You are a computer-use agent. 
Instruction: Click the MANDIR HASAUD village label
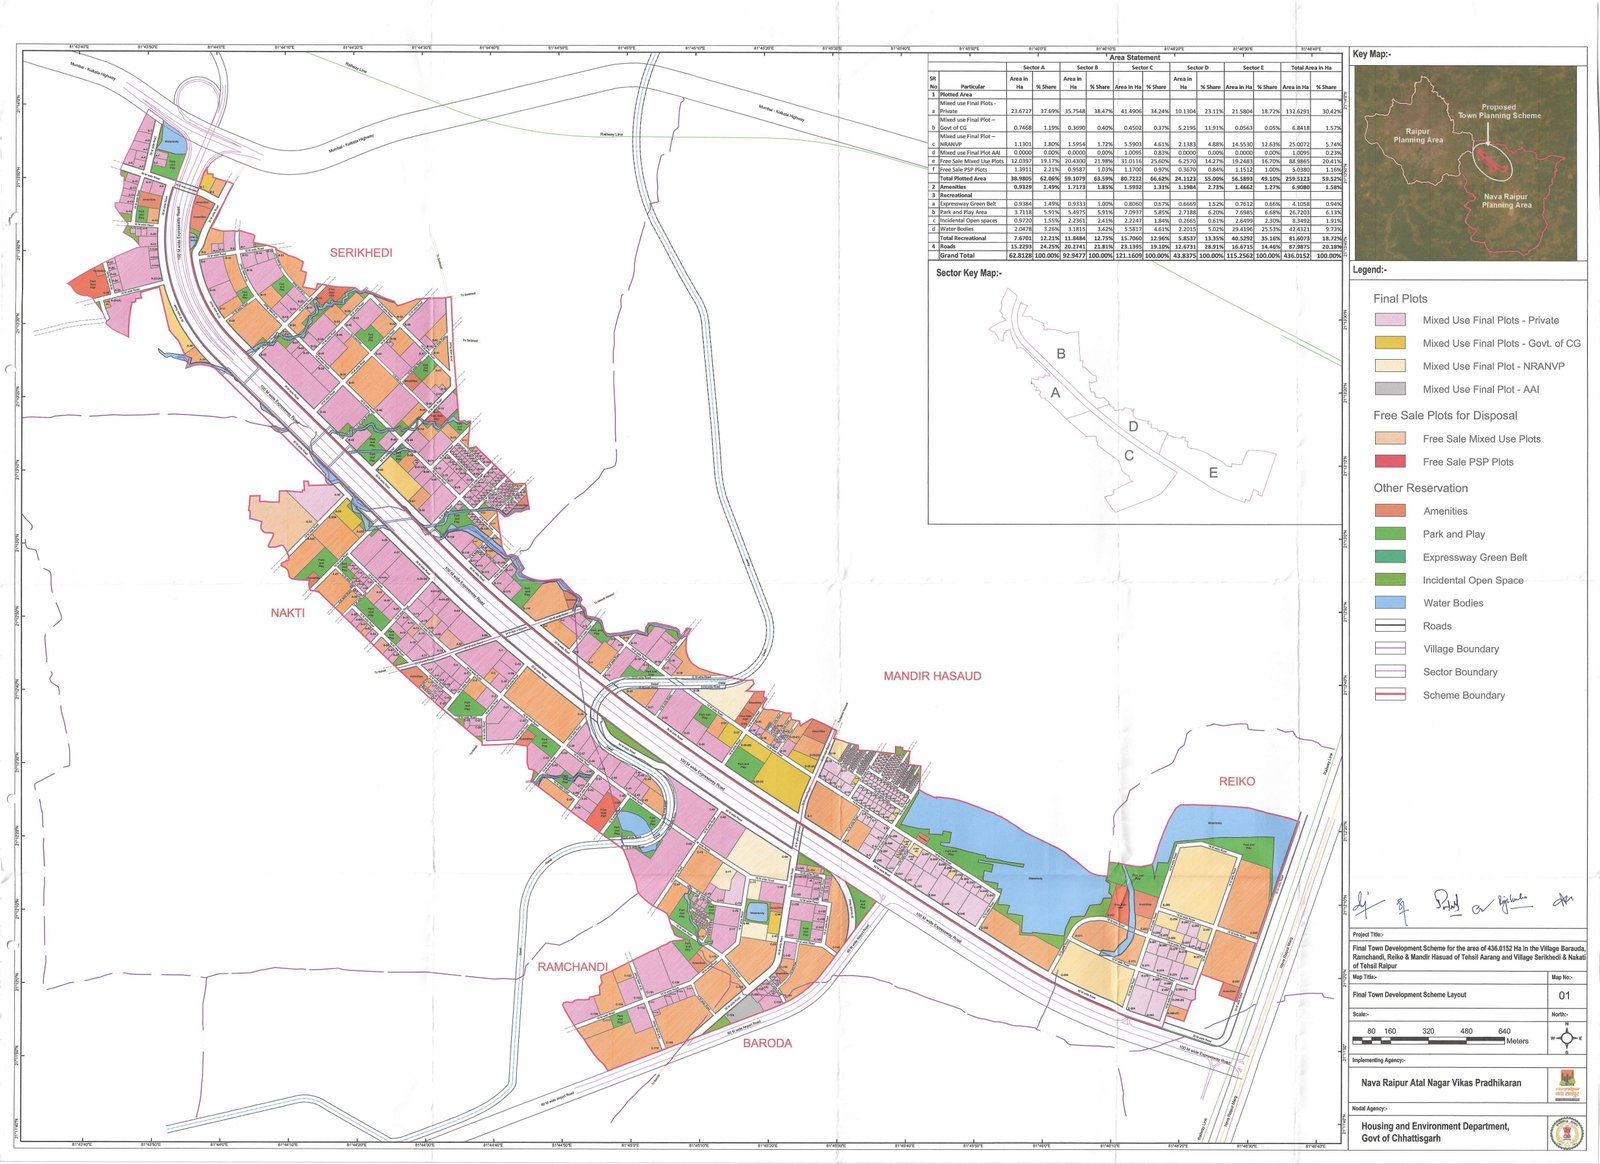932,676
